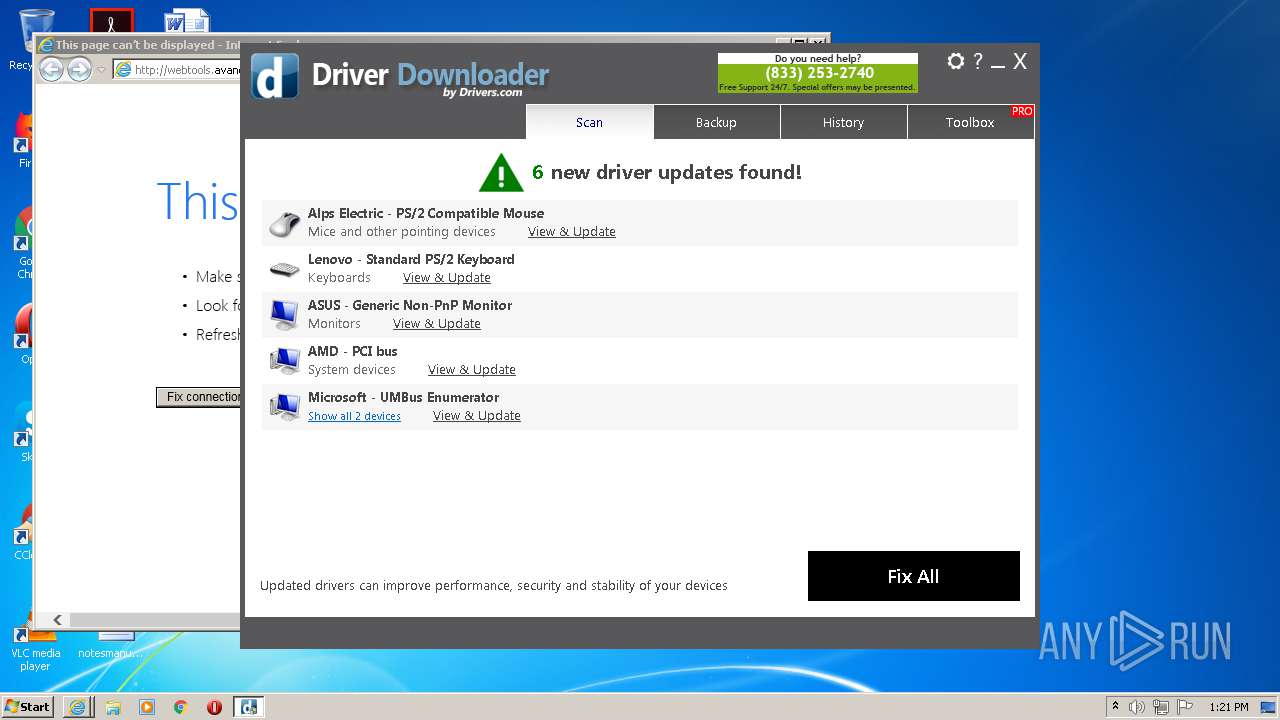Click the green warning triangle icon
Viewport: 1280px width, 720px height.
[501, 172]
